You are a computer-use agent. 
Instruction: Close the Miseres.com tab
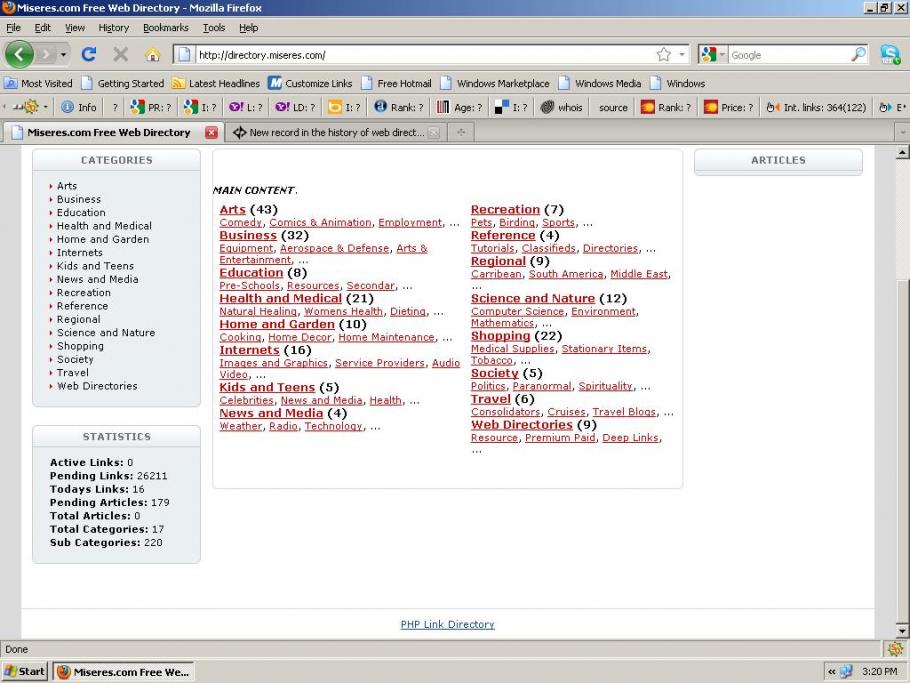coord(211,132)
